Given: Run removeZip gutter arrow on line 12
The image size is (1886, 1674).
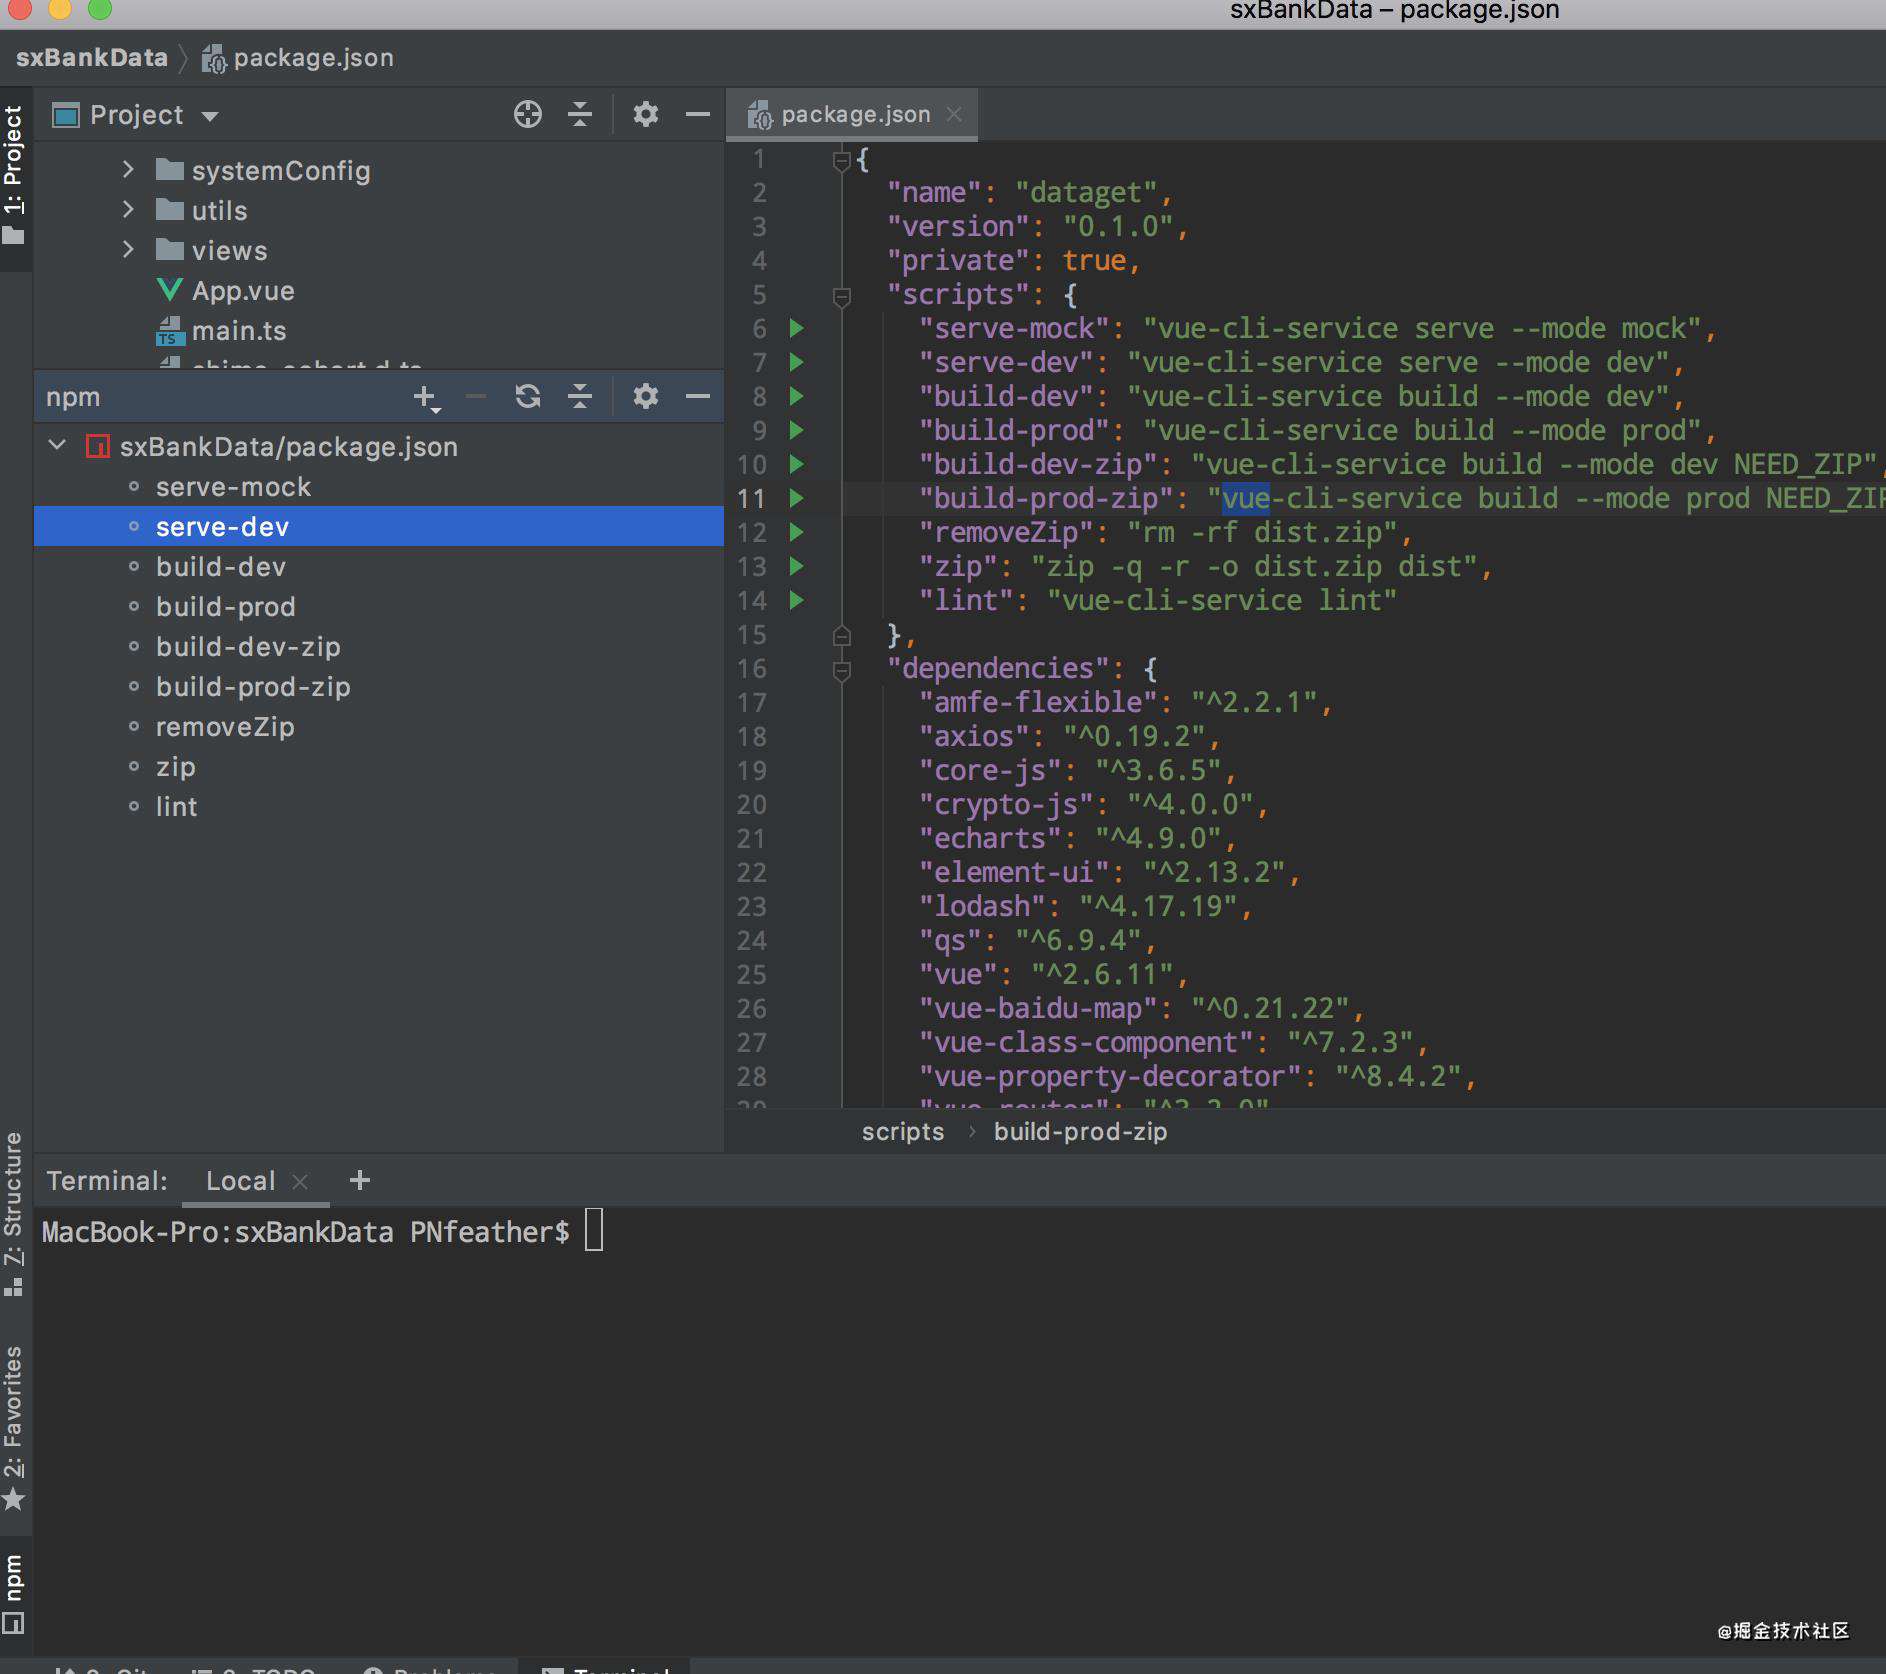Looking at the screenshot, I should click(797, 532).
